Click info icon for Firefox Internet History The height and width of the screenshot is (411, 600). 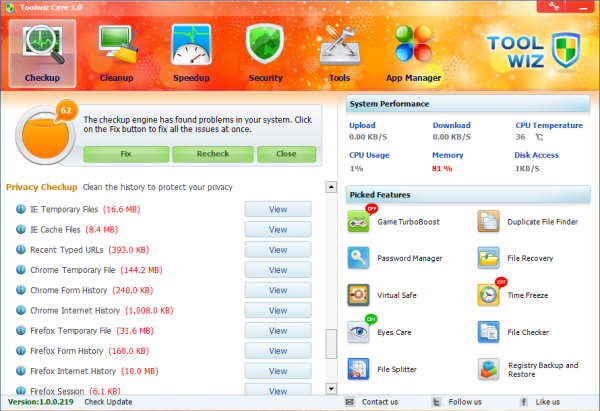(x=21, y=371)
